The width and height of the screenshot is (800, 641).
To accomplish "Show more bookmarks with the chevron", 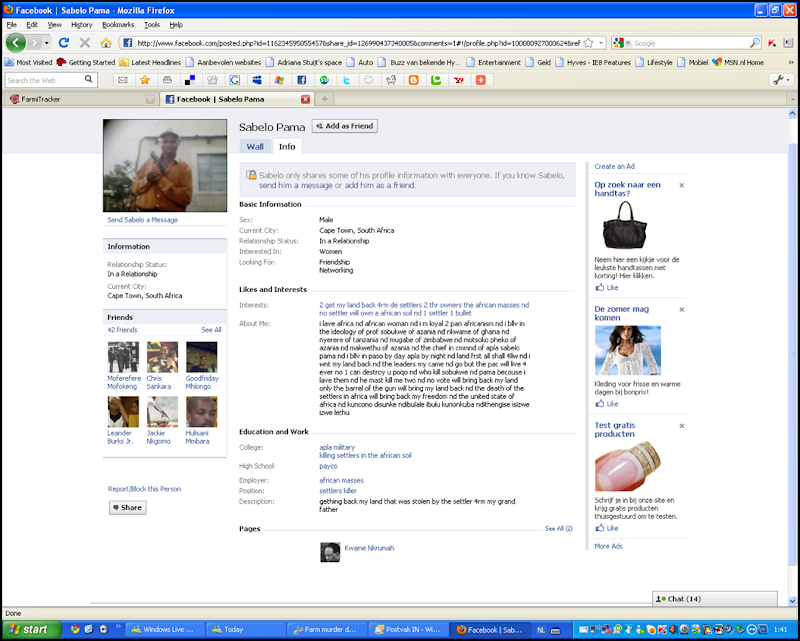I will [x=791, y=62].
